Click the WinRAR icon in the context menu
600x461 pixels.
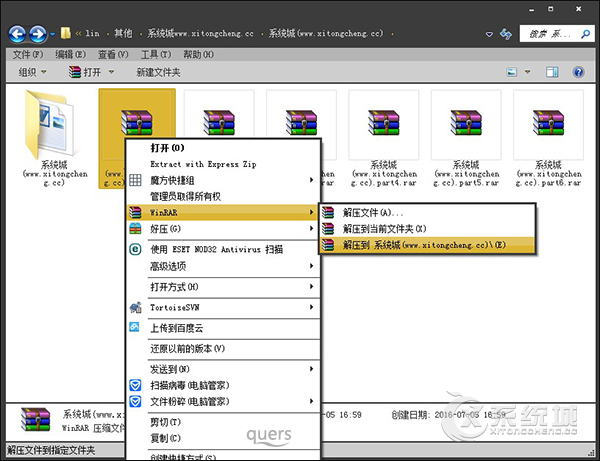pyautogui.click(x=135, y=212)
